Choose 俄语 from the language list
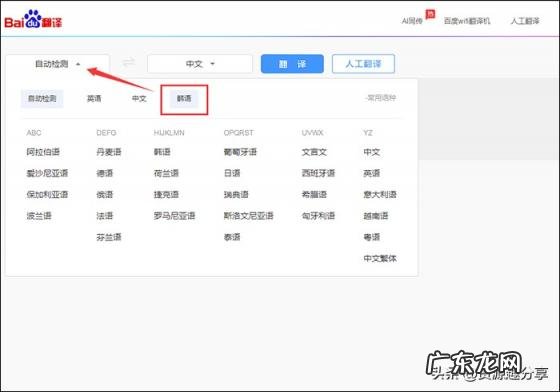This screenshot has width=560, height=392. point(105,195)
